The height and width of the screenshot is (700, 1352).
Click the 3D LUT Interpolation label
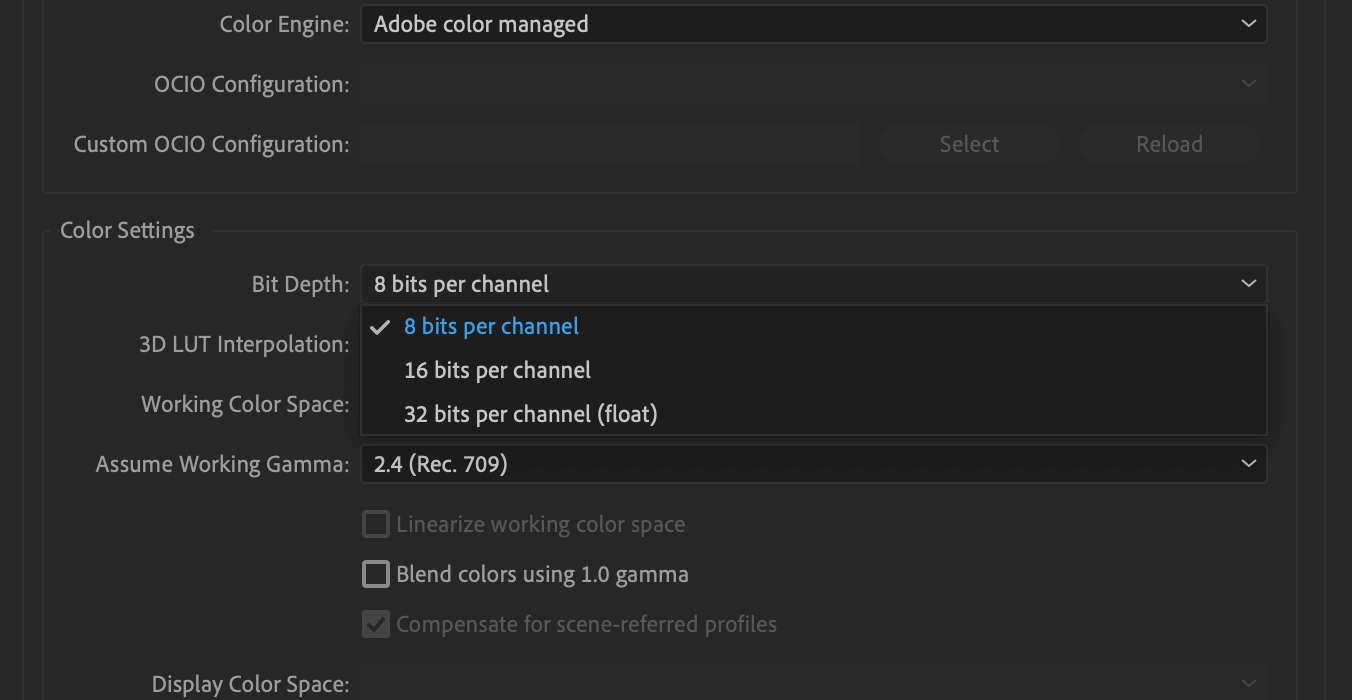pyautogui.click(x=244, y=344)
